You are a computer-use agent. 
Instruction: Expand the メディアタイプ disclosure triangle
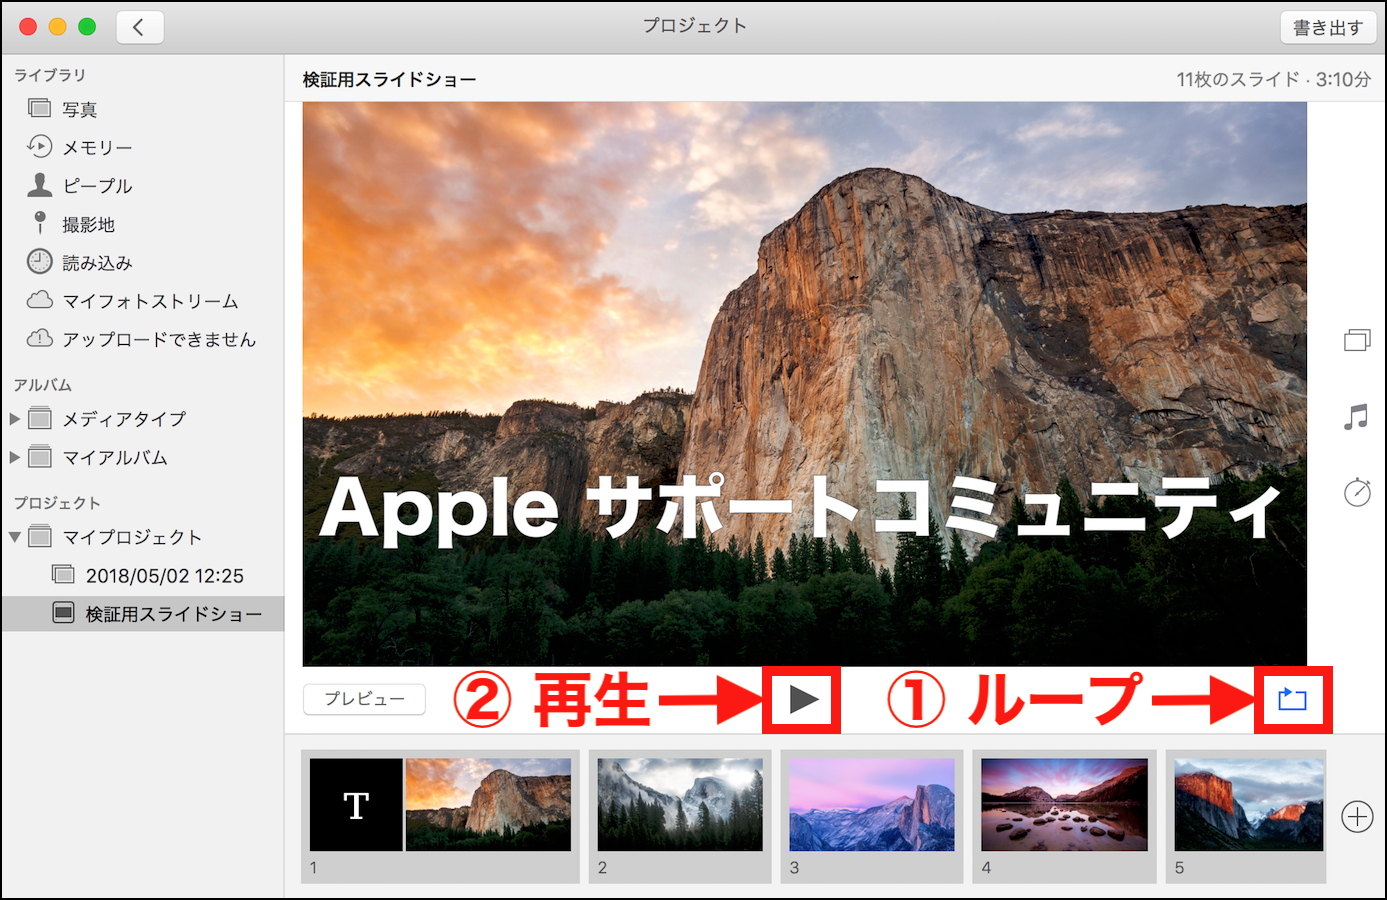tap(15, 419)
